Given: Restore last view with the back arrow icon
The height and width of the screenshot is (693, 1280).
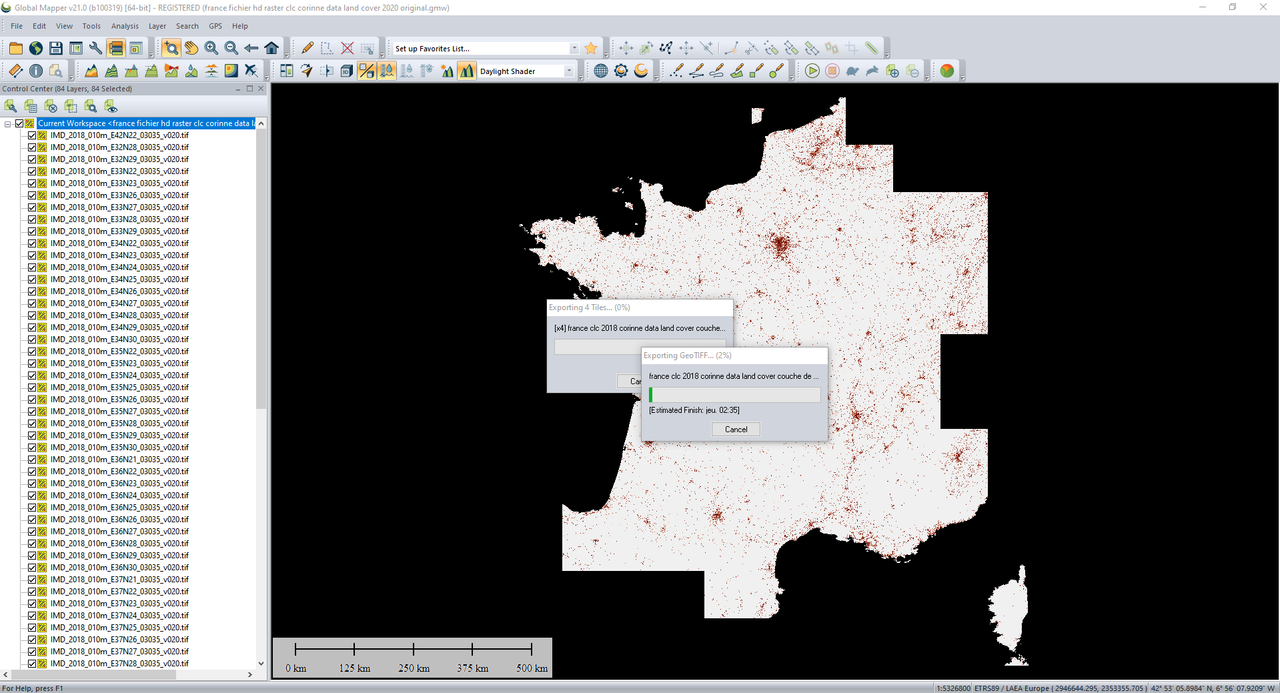Looking at the screenshot, I should tap(251, 48).
